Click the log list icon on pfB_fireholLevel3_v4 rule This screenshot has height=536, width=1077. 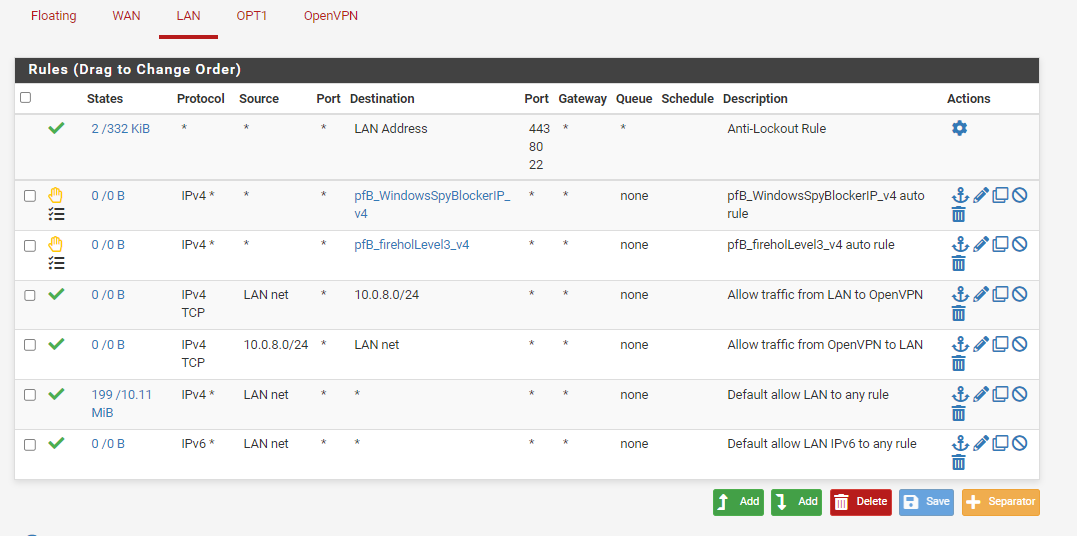(56, 263)
